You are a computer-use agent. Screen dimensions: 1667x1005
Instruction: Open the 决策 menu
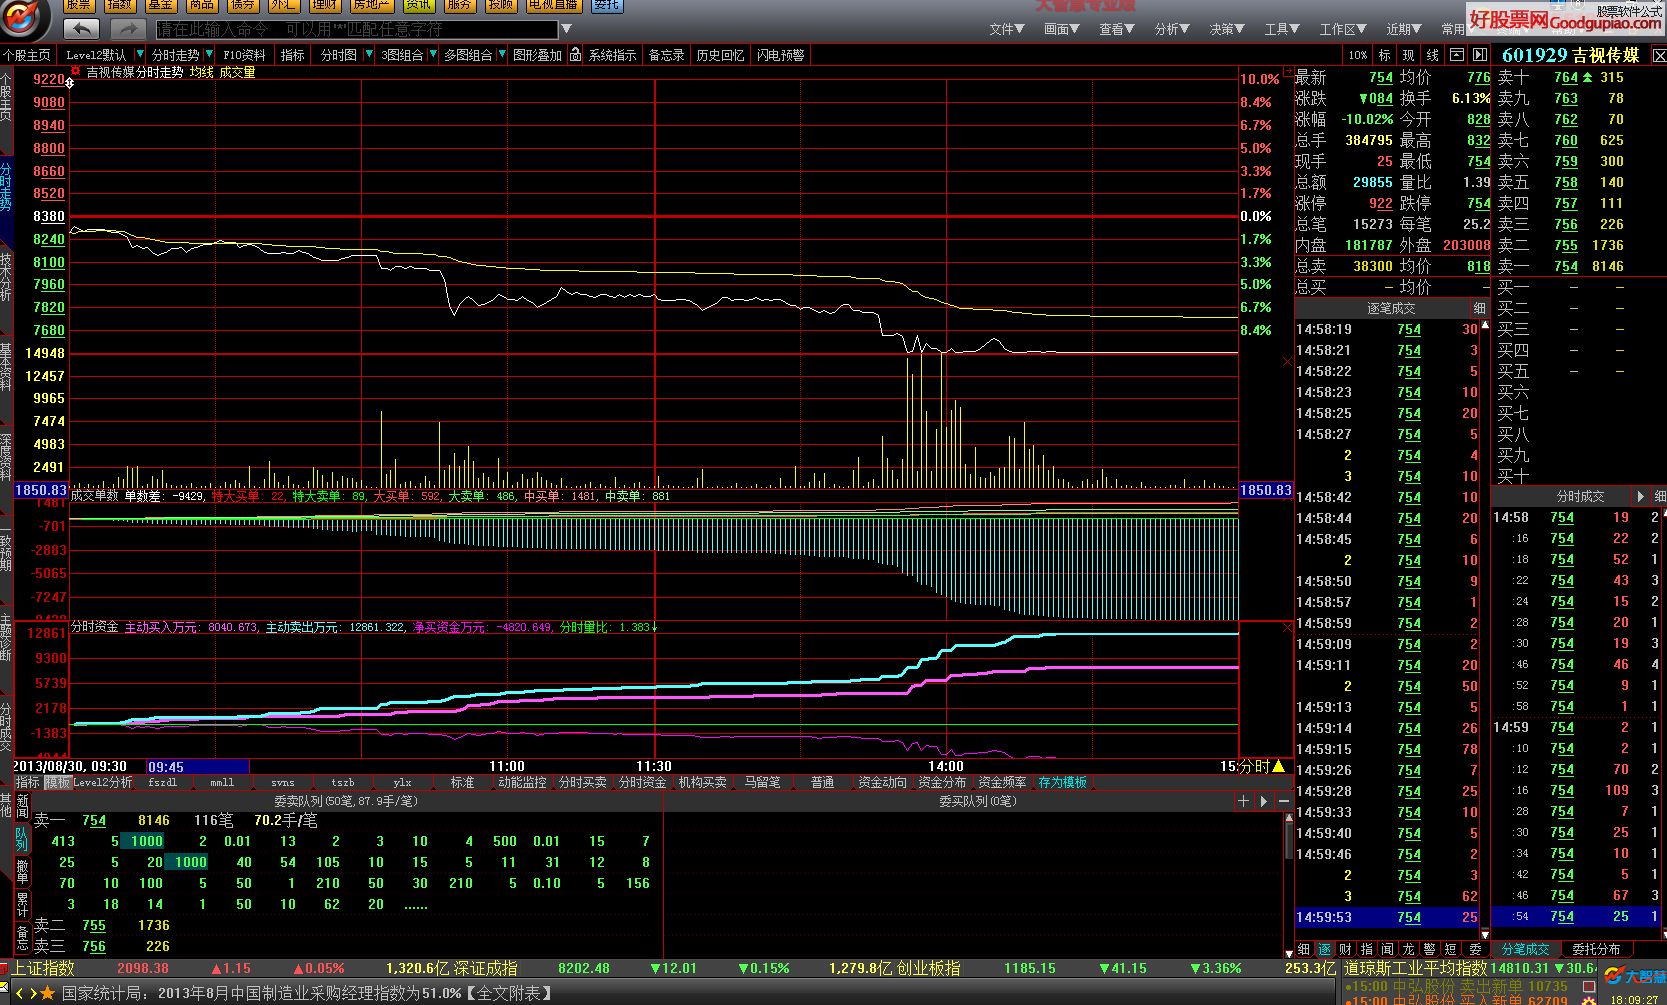(1227, 30)
